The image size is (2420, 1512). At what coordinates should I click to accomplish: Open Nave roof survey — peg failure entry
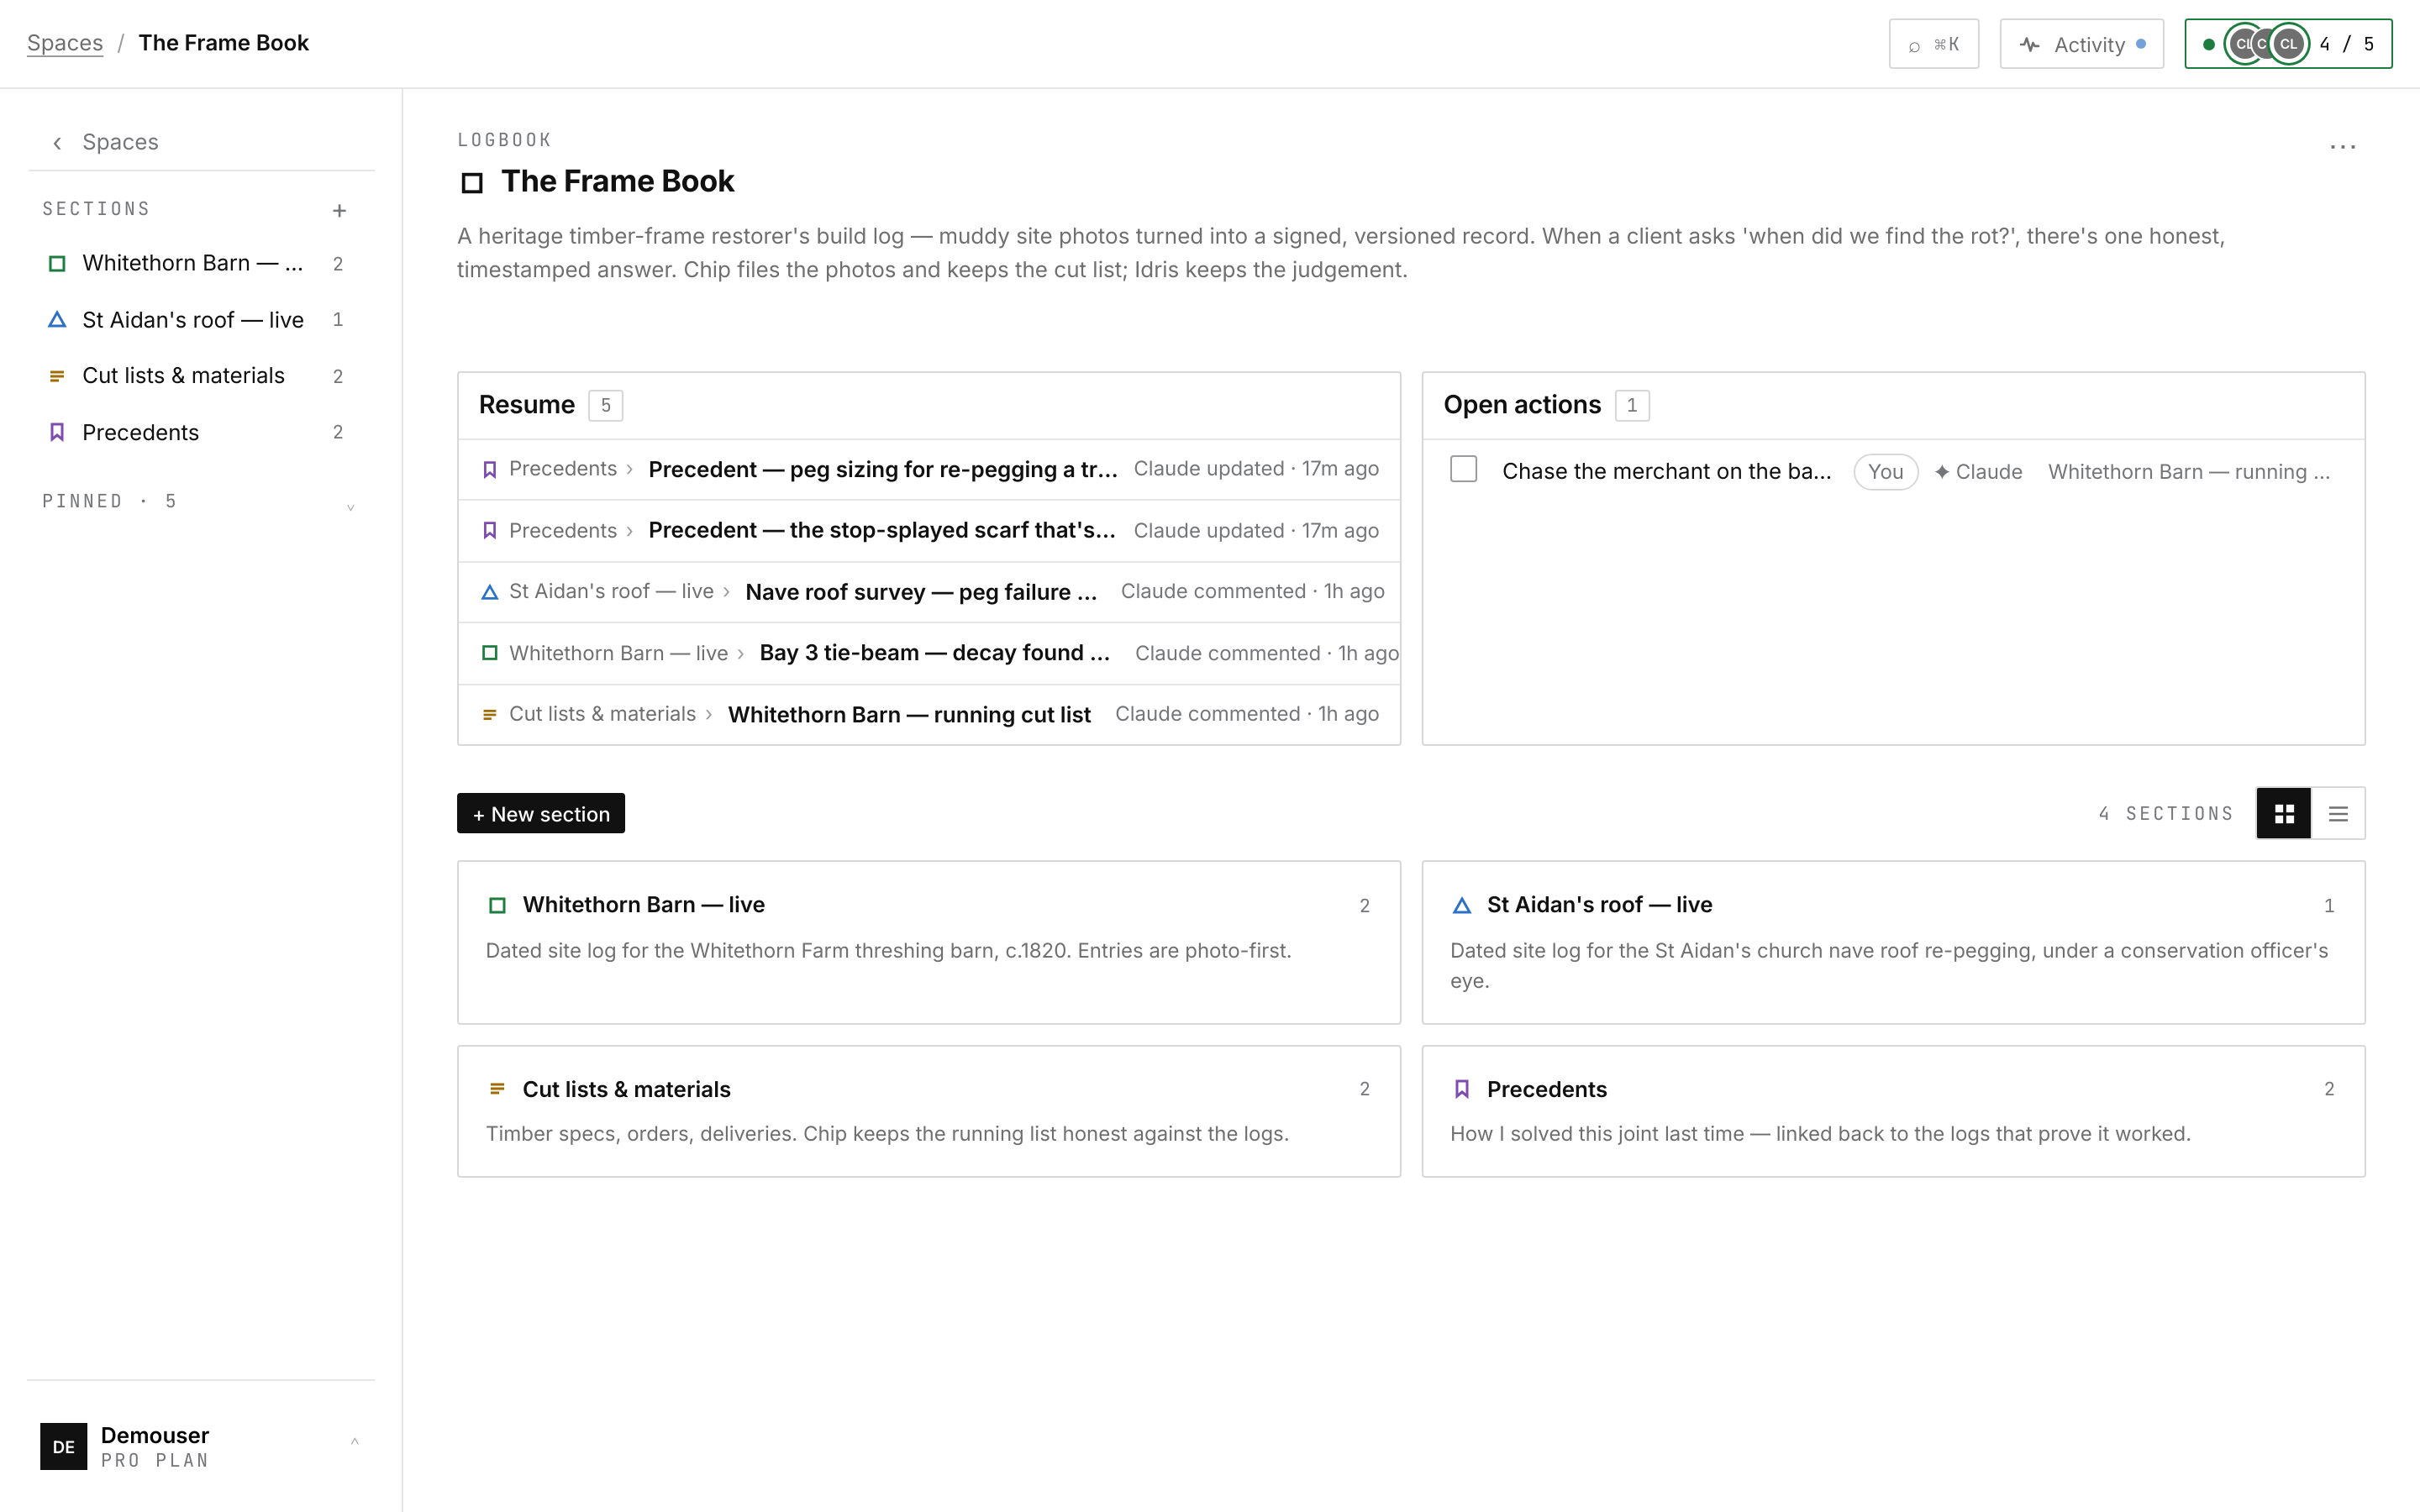click(929, 592)
